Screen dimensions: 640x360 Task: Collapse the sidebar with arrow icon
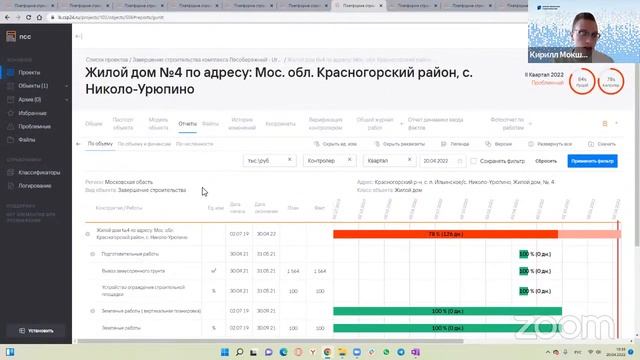[x=79, y=36]
